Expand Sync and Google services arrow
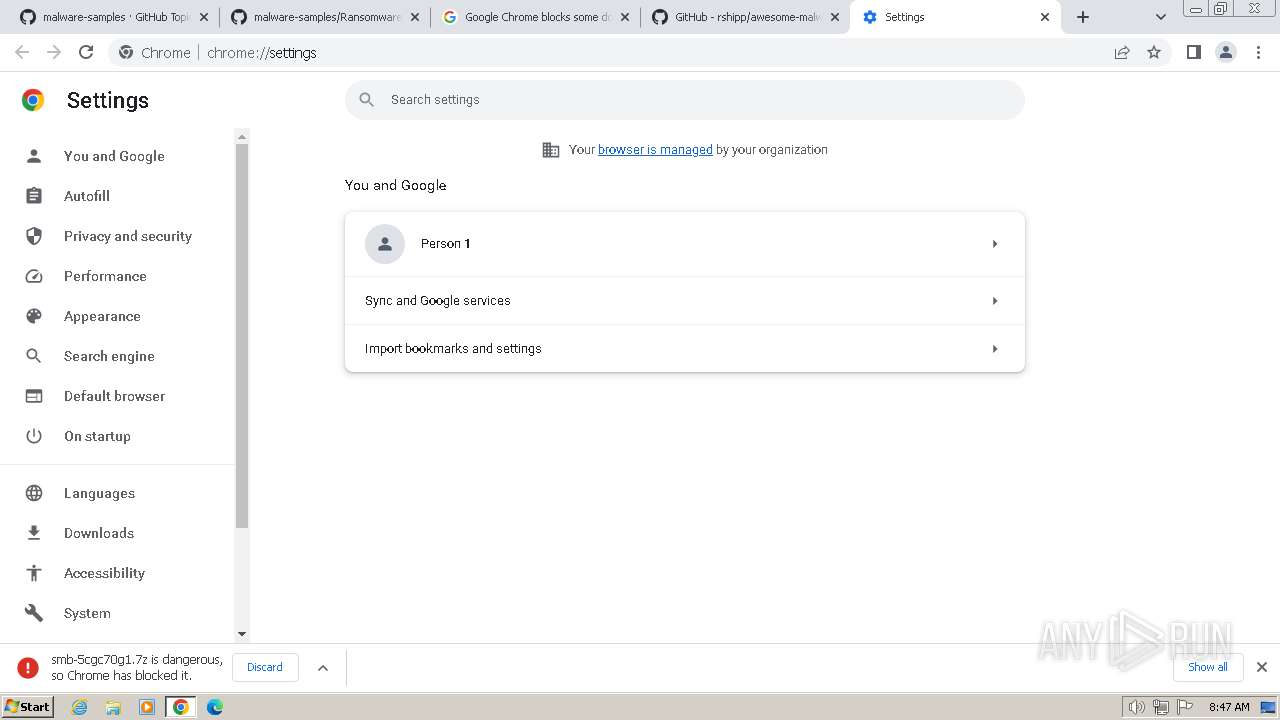 pos(995,301)
